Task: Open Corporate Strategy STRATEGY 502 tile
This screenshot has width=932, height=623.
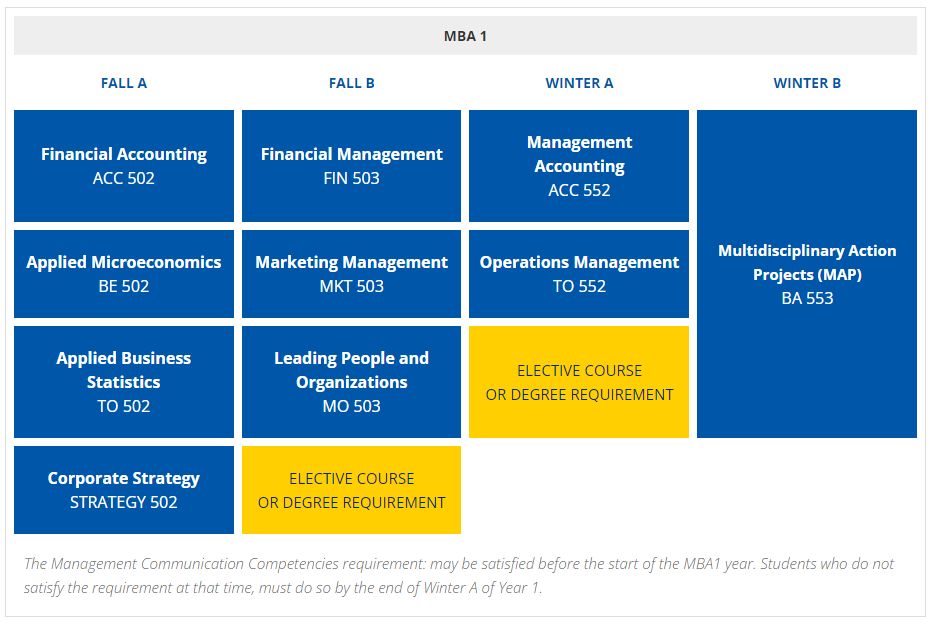Action: (124, 490)
